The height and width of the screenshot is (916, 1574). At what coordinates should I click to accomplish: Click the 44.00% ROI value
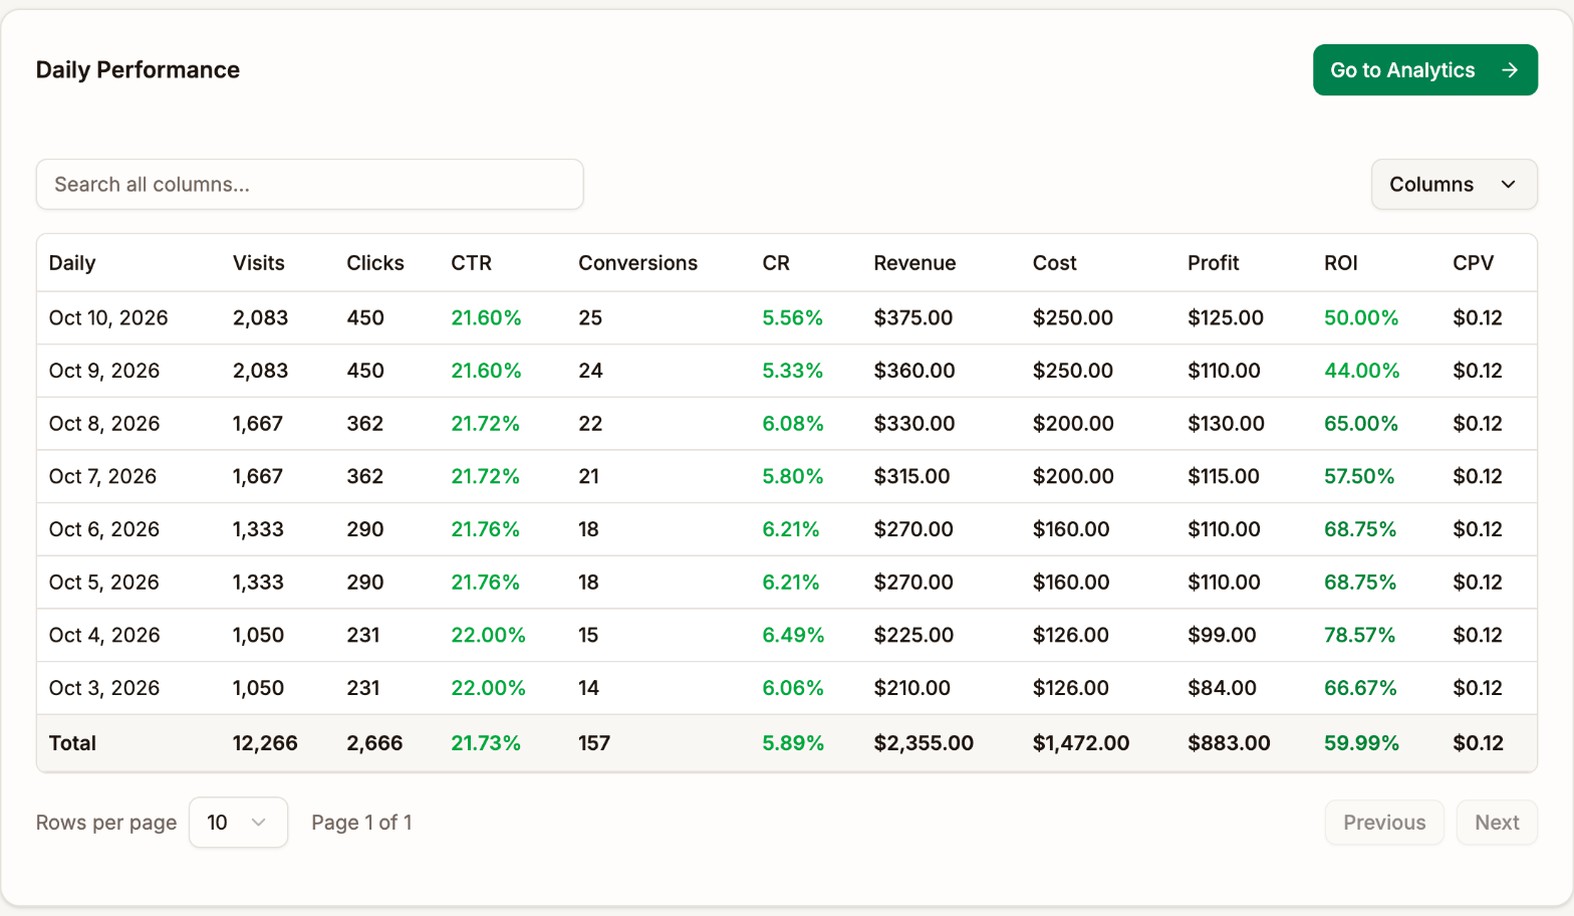click(x=1362, y=371)
